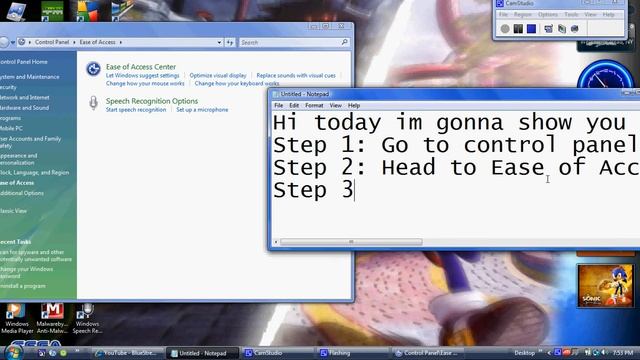This screenshot has height=360, width=640.
Task: Open the CamStudio File menu
Action: click(x=504, y=15)
